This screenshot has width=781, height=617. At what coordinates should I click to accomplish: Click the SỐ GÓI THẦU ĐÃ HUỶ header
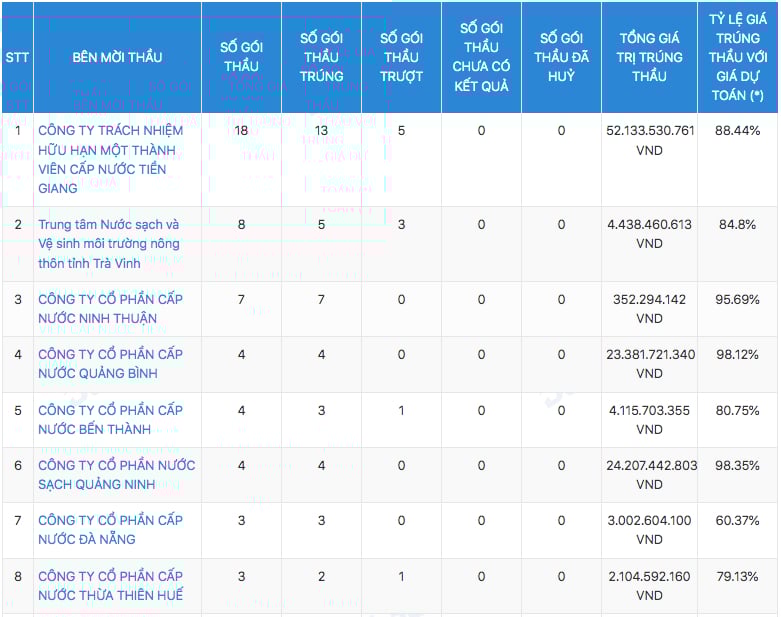[561, 57]
